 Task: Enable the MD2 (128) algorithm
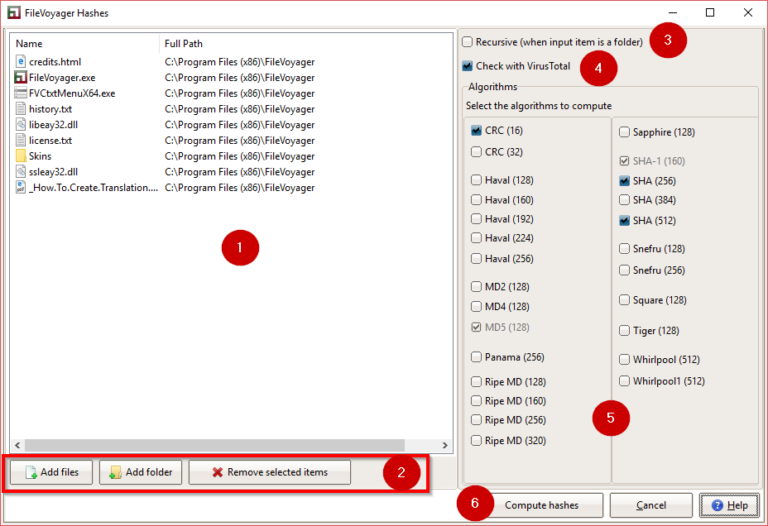[476, 287]
